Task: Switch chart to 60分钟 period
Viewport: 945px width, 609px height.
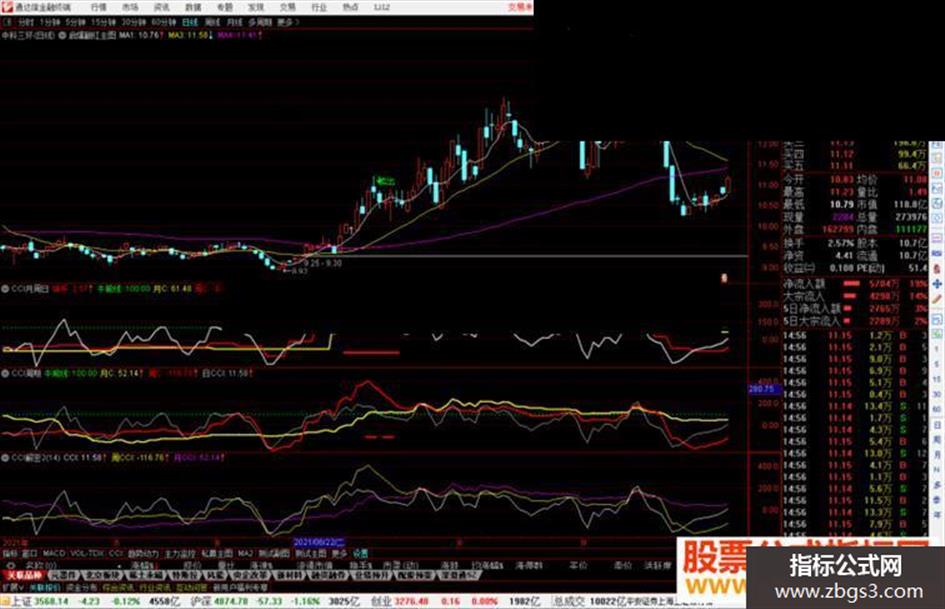Action: [x=163, y=22]
